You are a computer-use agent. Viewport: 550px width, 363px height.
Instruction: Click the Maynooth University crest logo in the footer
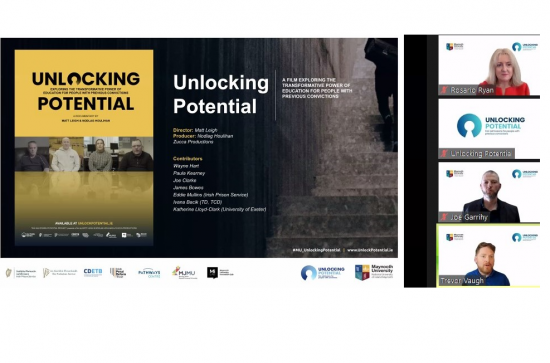click(374, 272)
